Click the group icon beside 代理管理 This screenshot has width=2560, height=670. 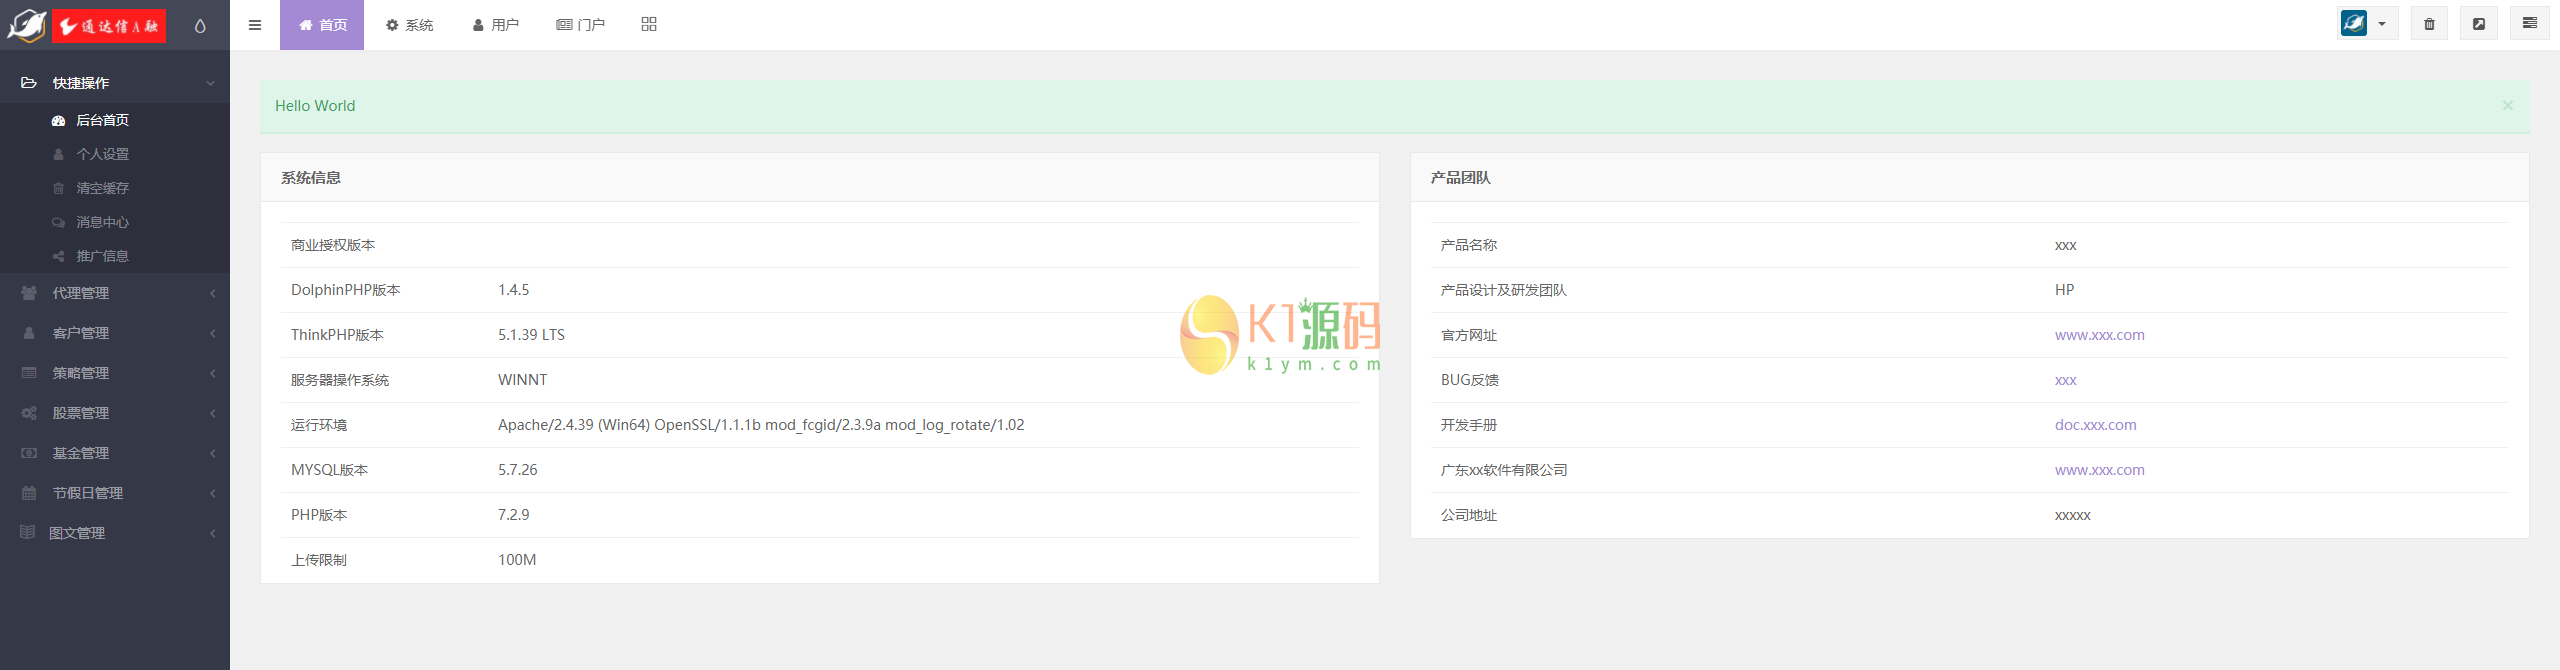tap(29, 293)
